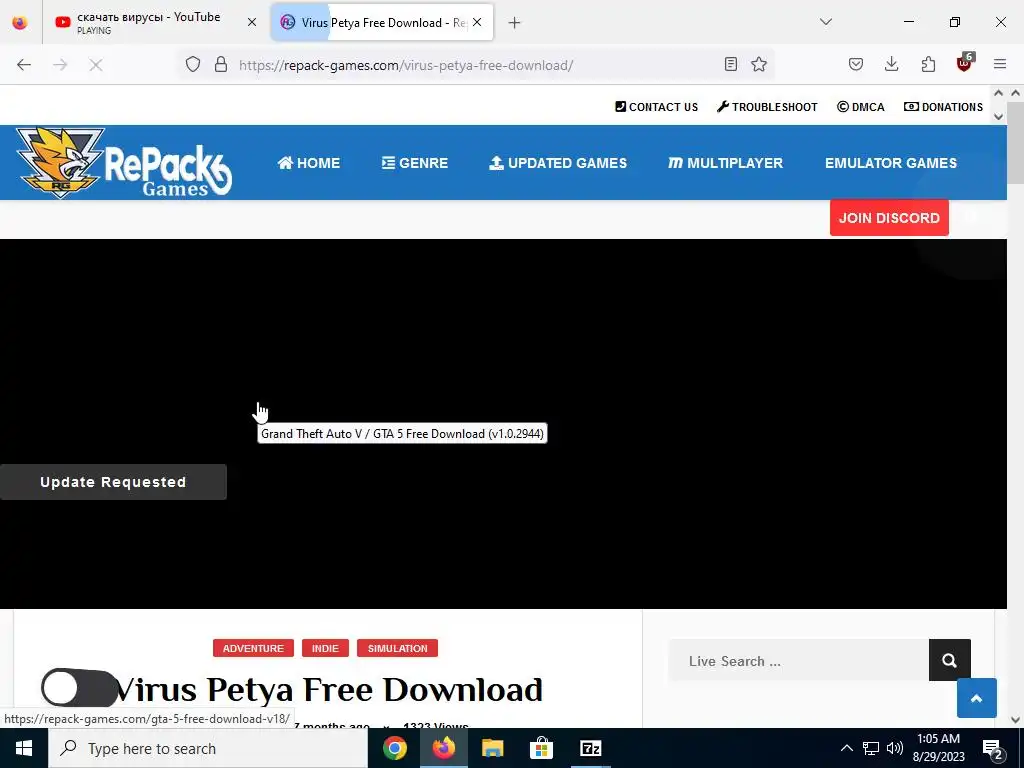
Task: Open the CONTACT US link
Action: (656, 106)
